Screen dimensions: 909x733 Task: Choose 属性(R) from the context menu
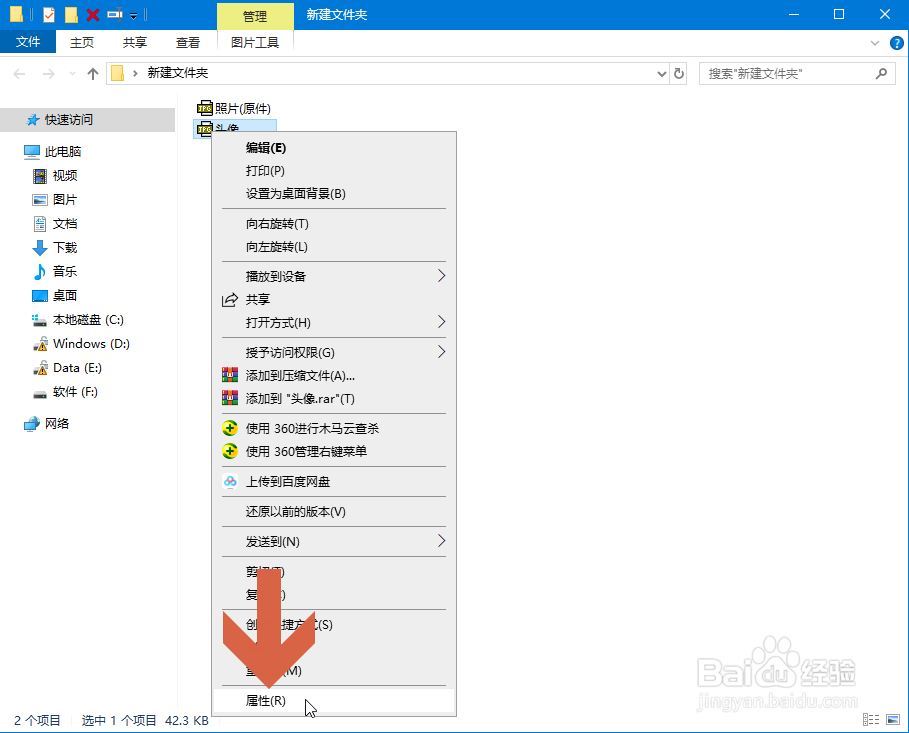click(334, 701)
